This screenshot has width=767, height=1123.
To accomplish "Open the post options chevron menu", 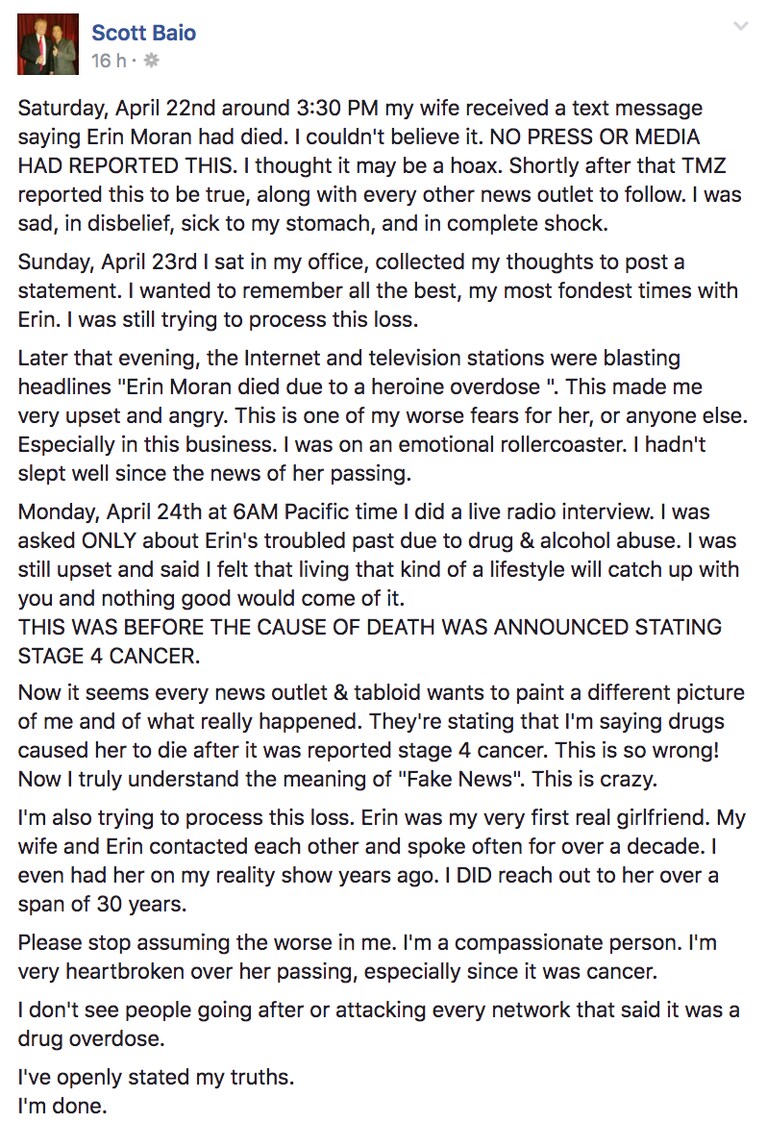I will [741, 26].
